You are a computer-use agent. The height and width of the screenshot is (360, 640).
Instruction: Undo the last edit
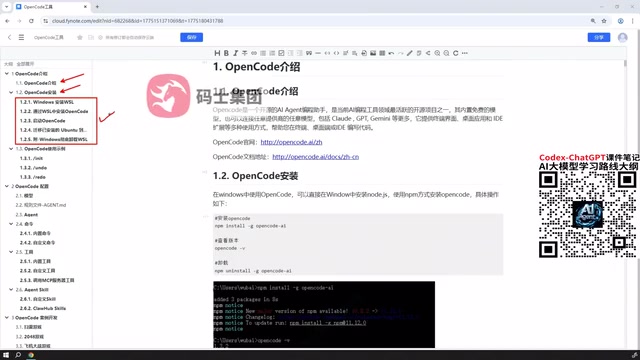click(x=391, y=53)
